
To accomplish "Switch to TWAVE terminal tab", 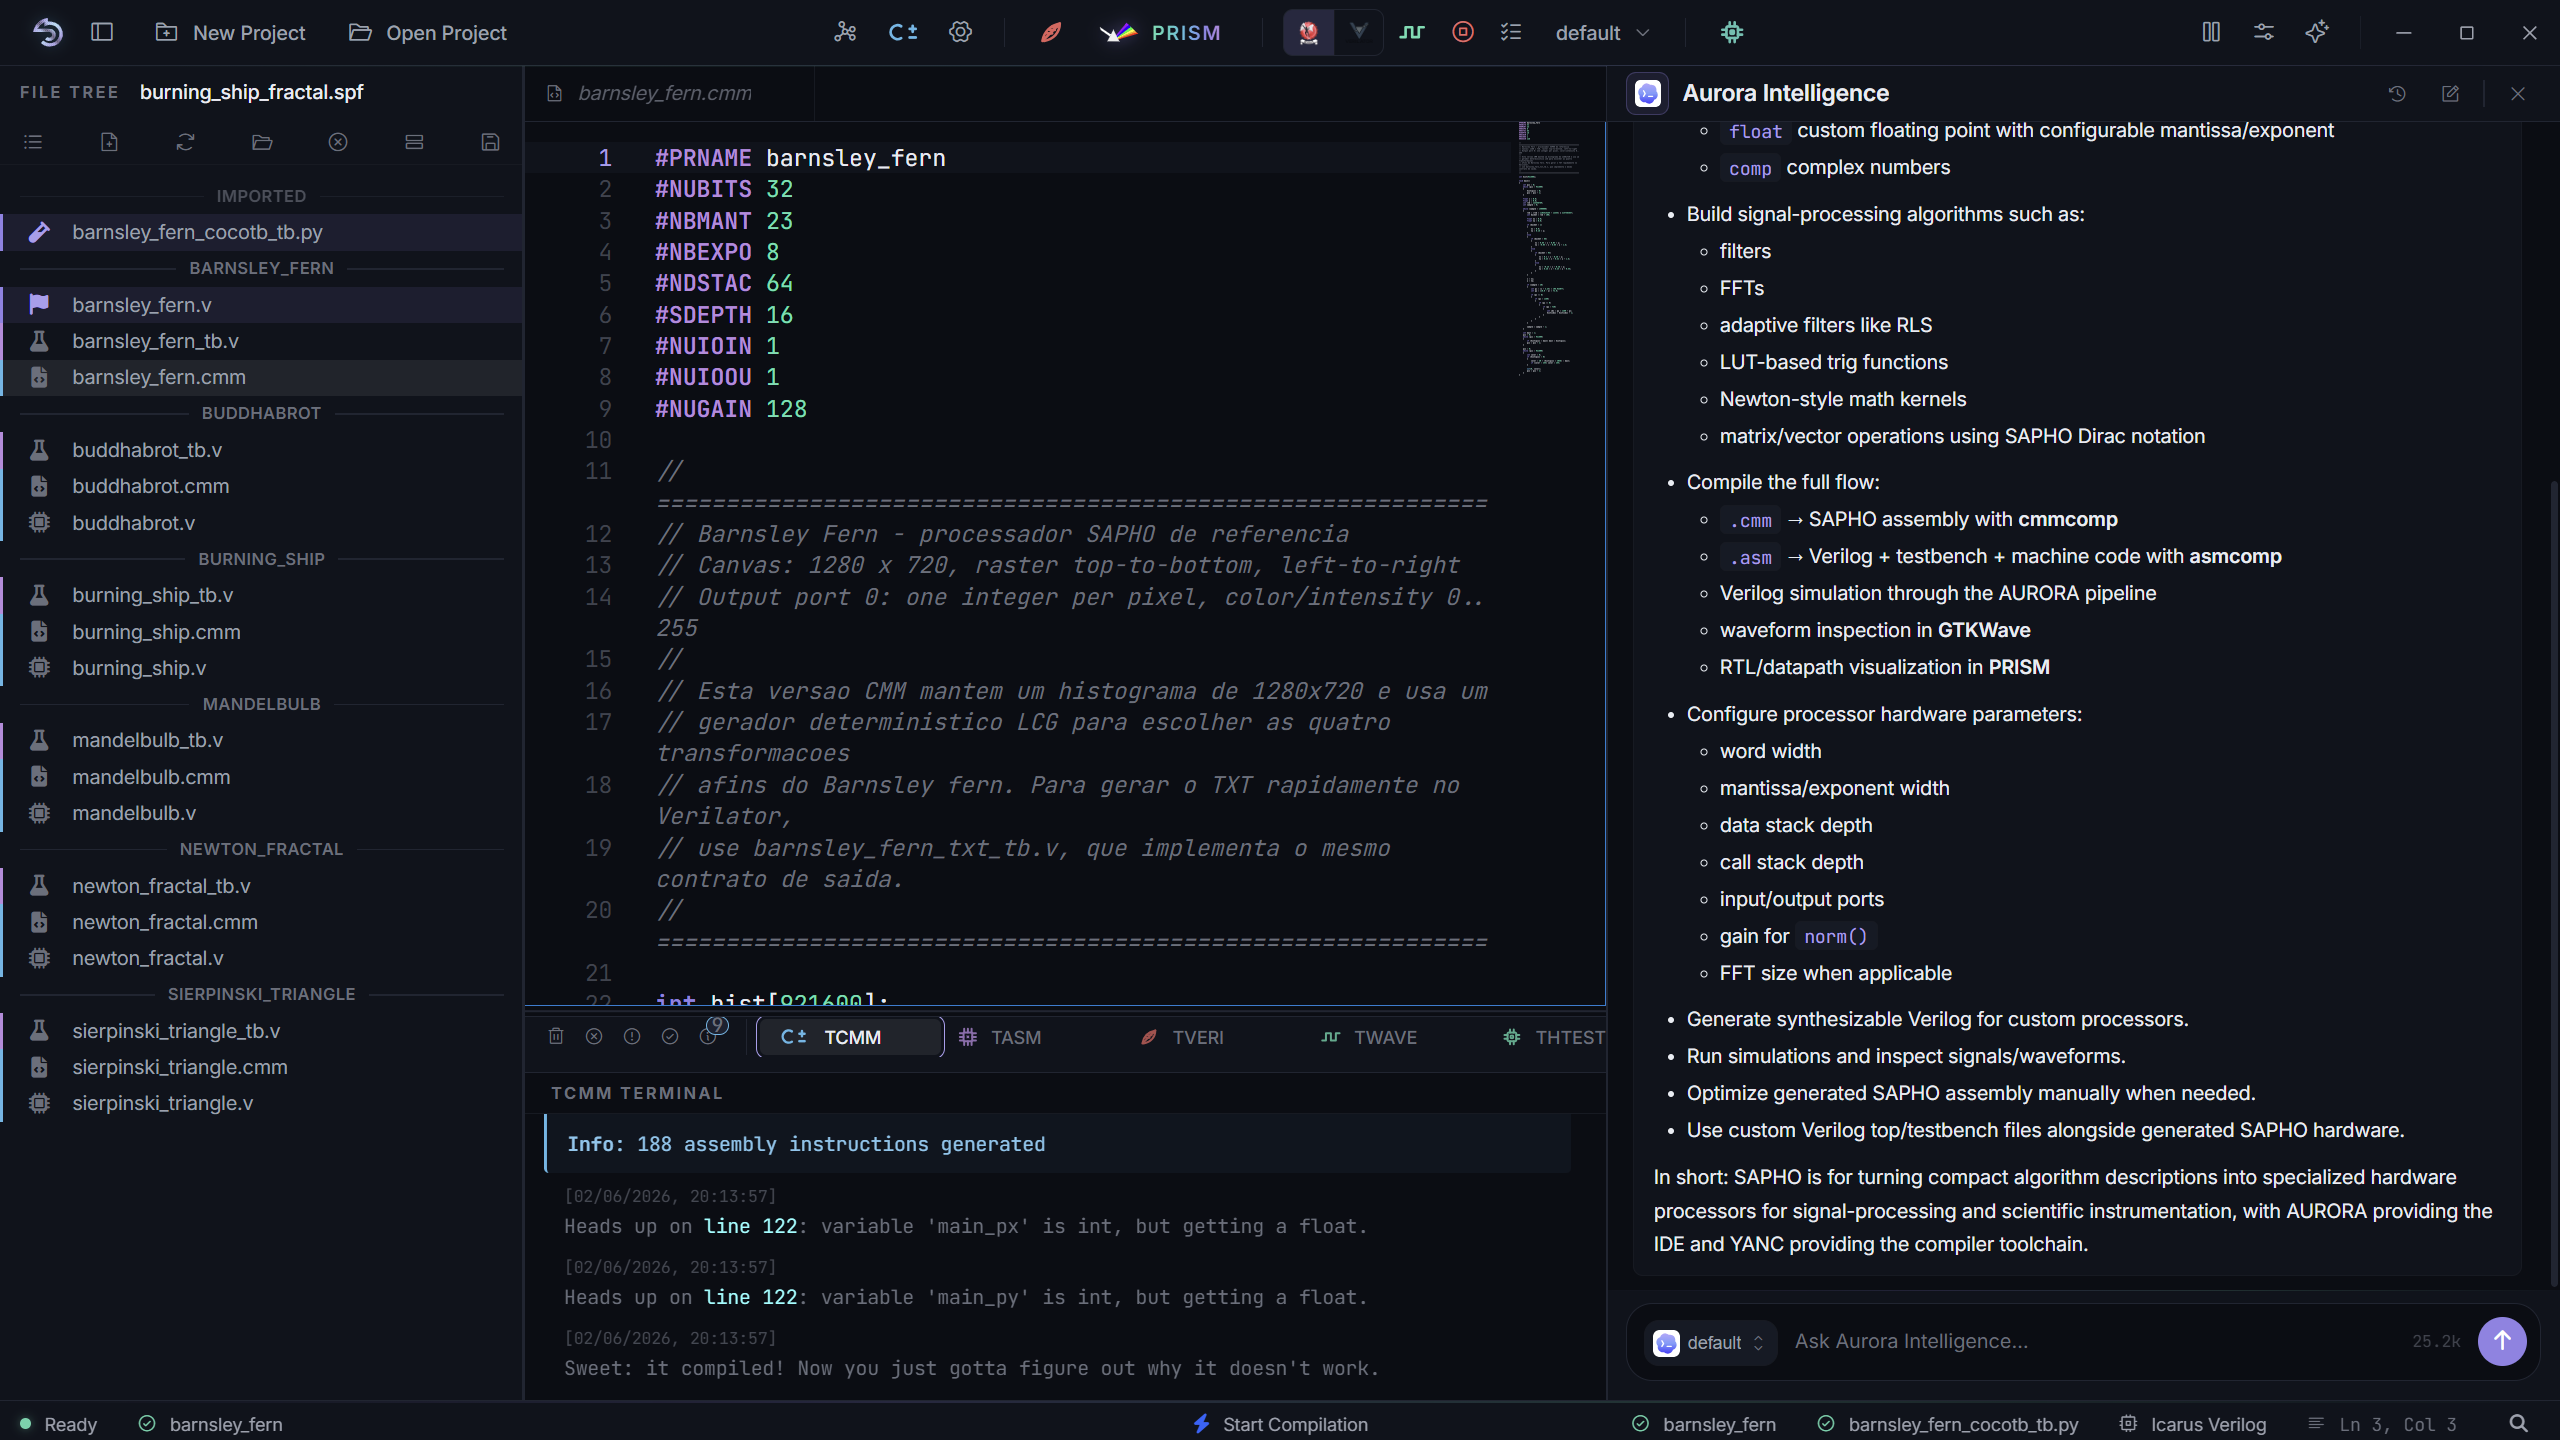I will coord(1368,1037).
